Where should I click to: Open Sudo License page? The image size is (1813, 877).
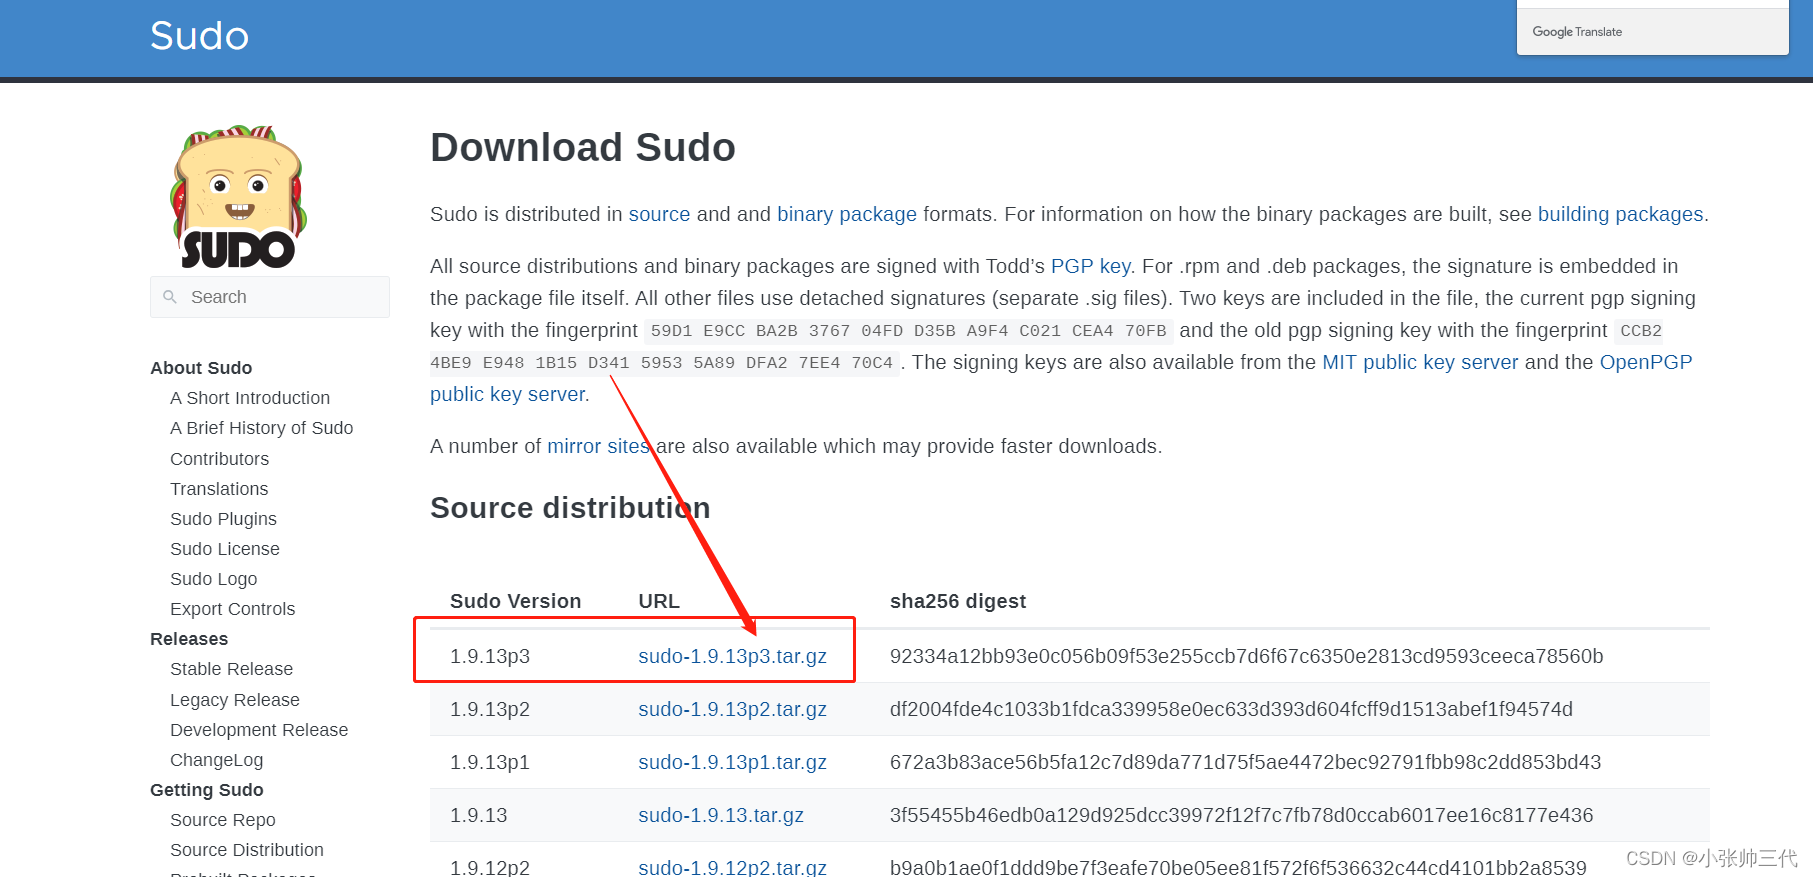point(225,549)
